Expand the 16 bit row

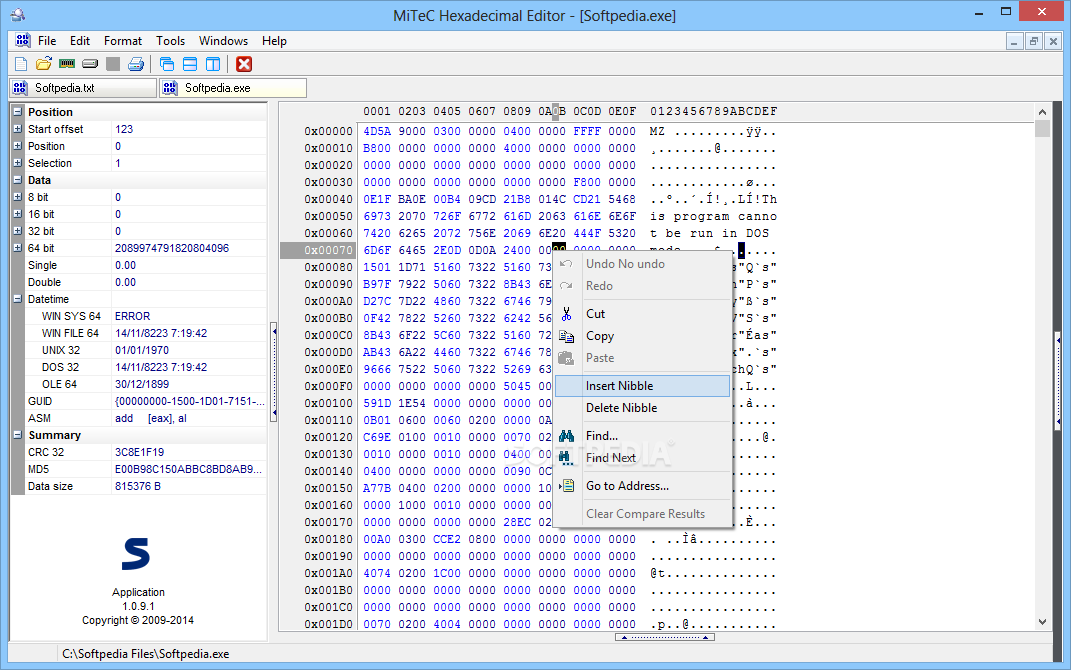(x=18, y=214)
